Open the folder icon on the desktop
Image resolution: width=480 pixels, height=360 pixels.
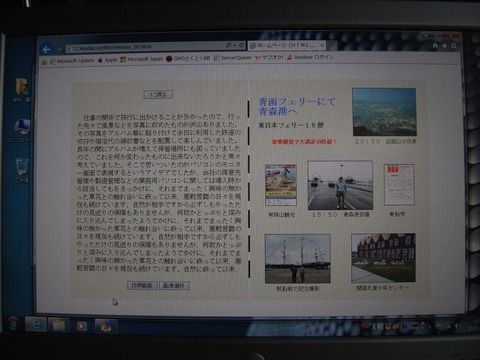click(22, 90)
